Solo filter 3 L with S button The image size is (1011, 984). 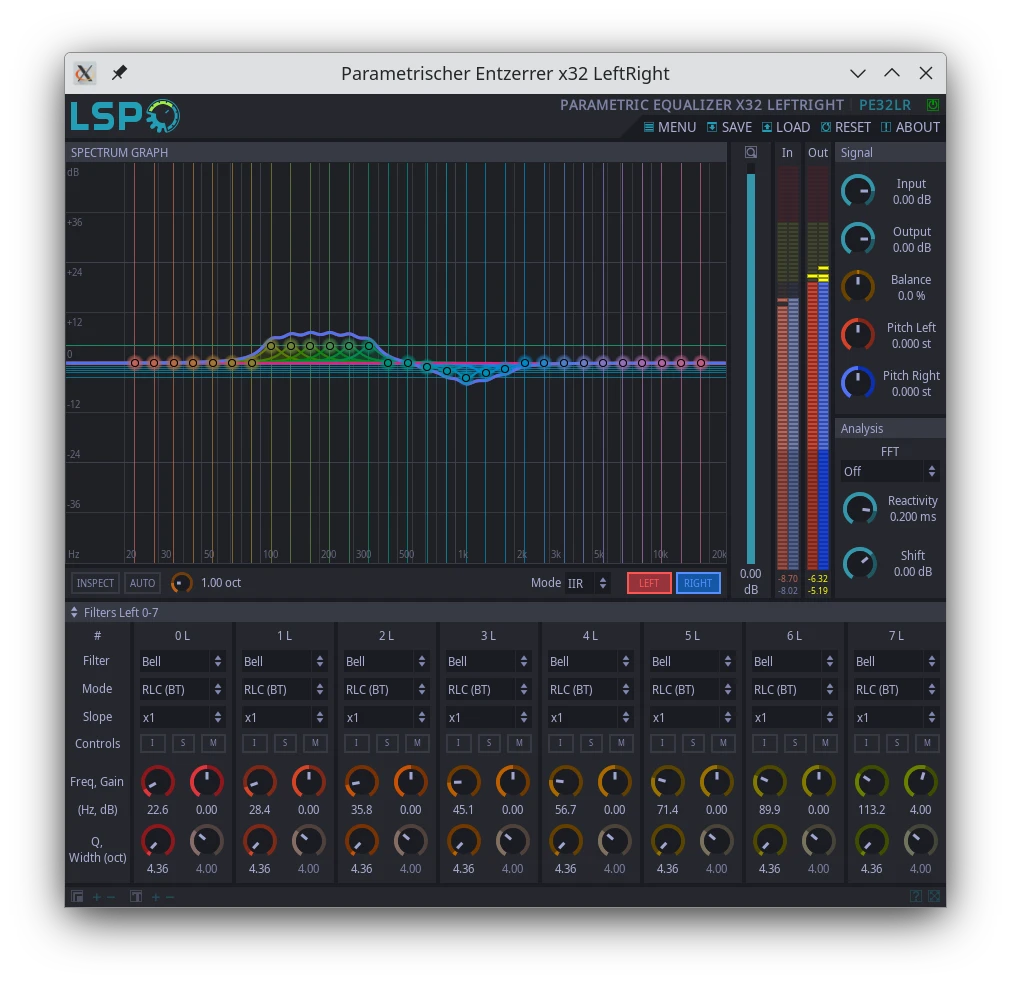pyautogui.click(x=489, y=743)
